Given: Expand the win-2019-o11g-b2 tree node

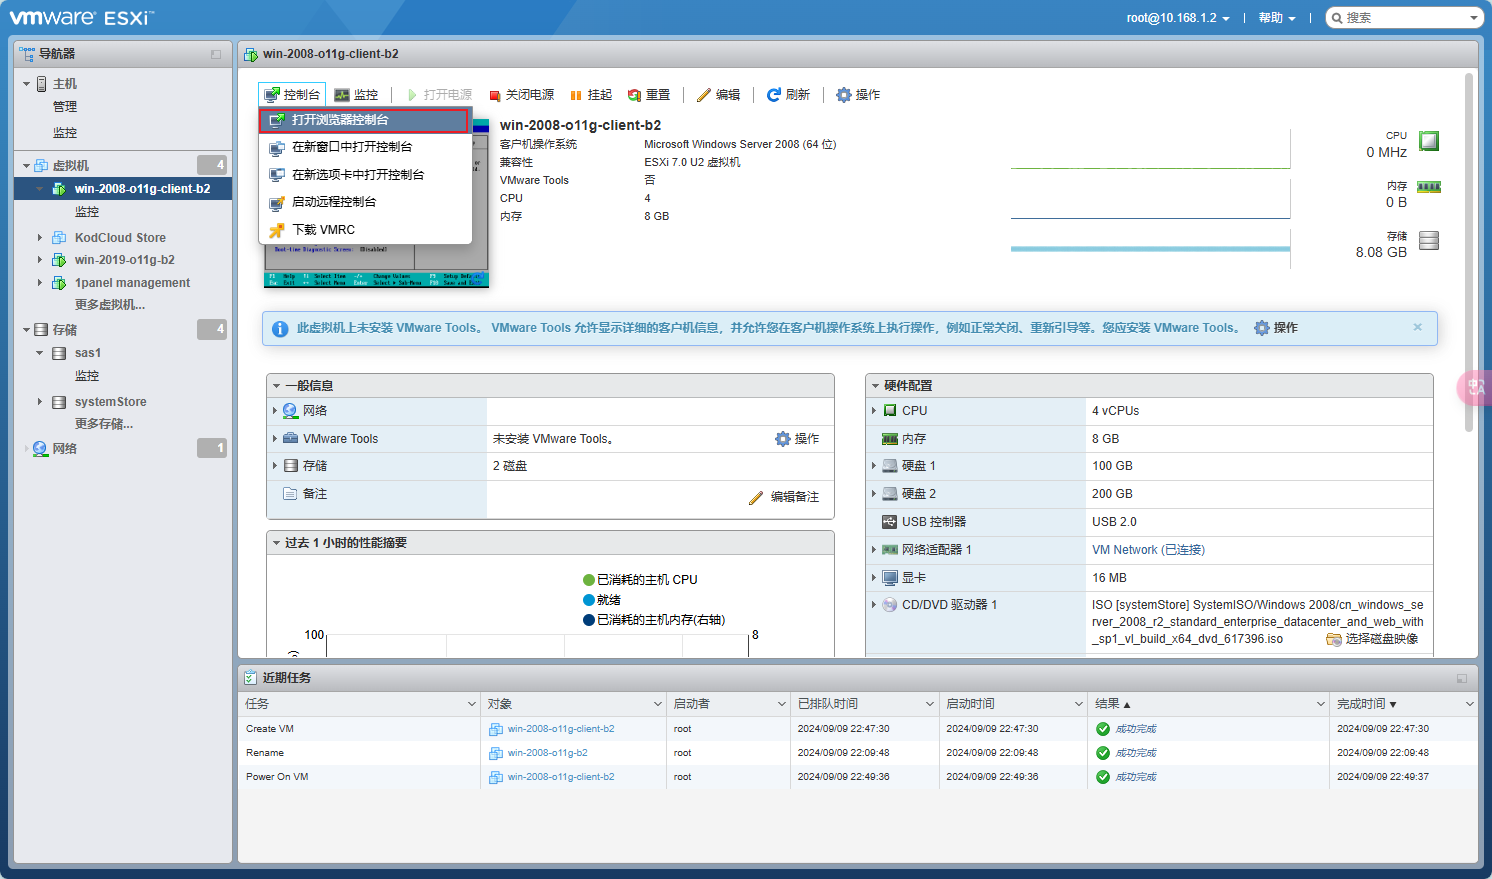Looking at the screenshot, I should (x=40, y=260).
